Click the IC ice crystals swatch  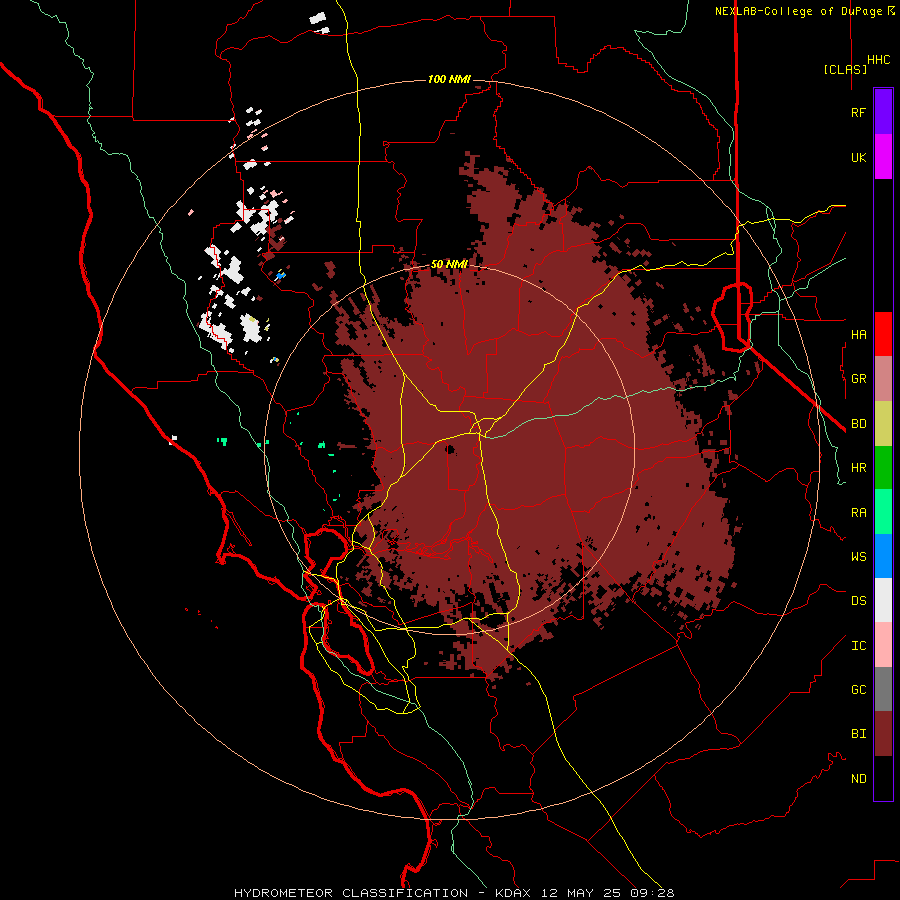(883, 645)
